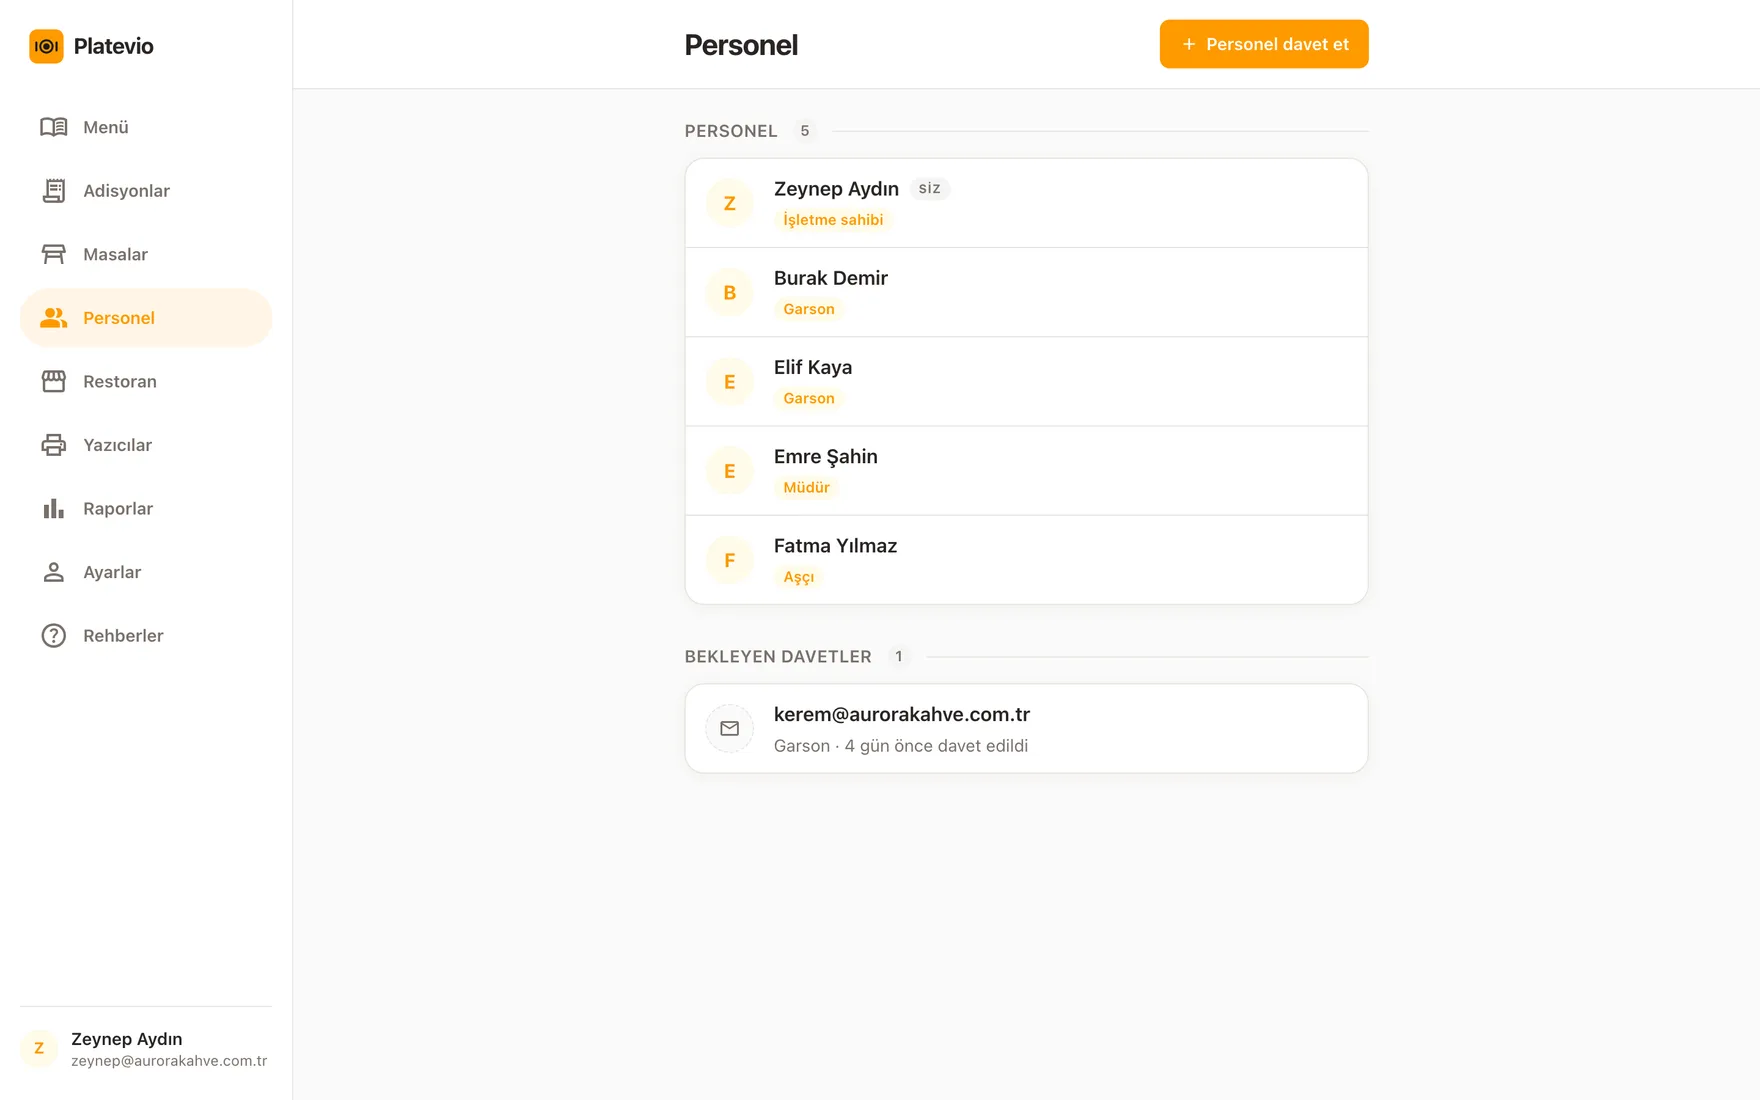This screenshot has width=1760, height=1100.
Task: Select the Adisyonlar receipt icon
Action: 54,191
